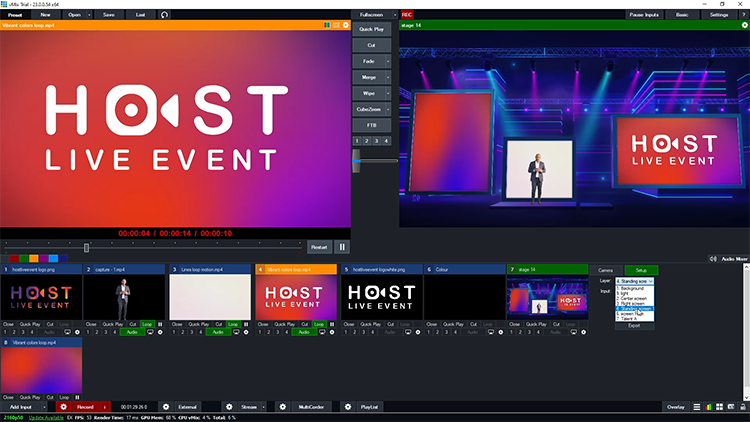Click gear icon on capture input 2
The height and width of the screenshot is (422, 750).
(160, 332)
